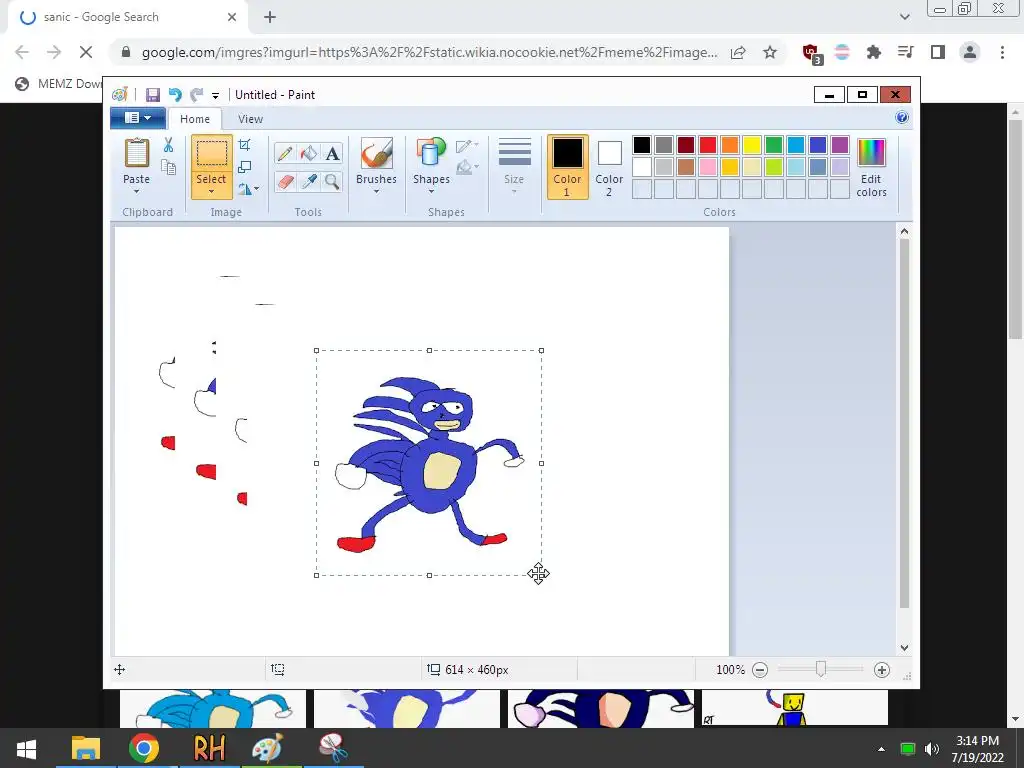Expand the Select dropdown arrow

point(211,191)
